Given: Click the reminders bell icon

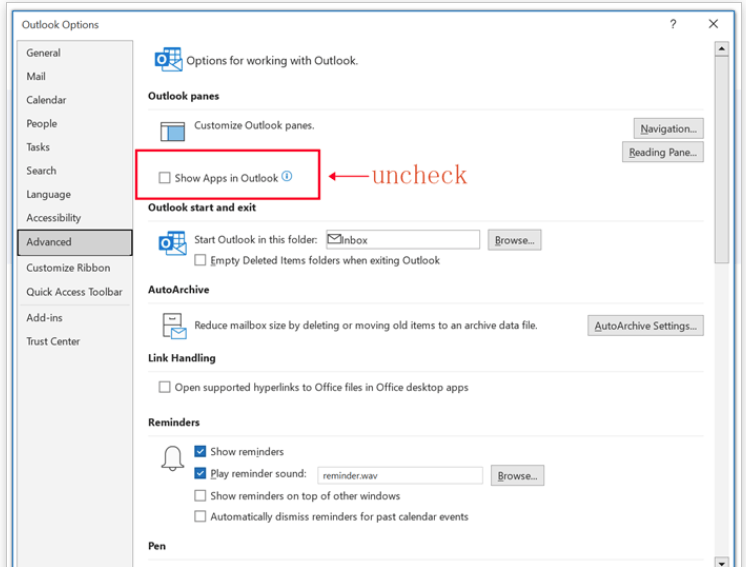Looking at the screenshot, I should (x=172, y=459).
